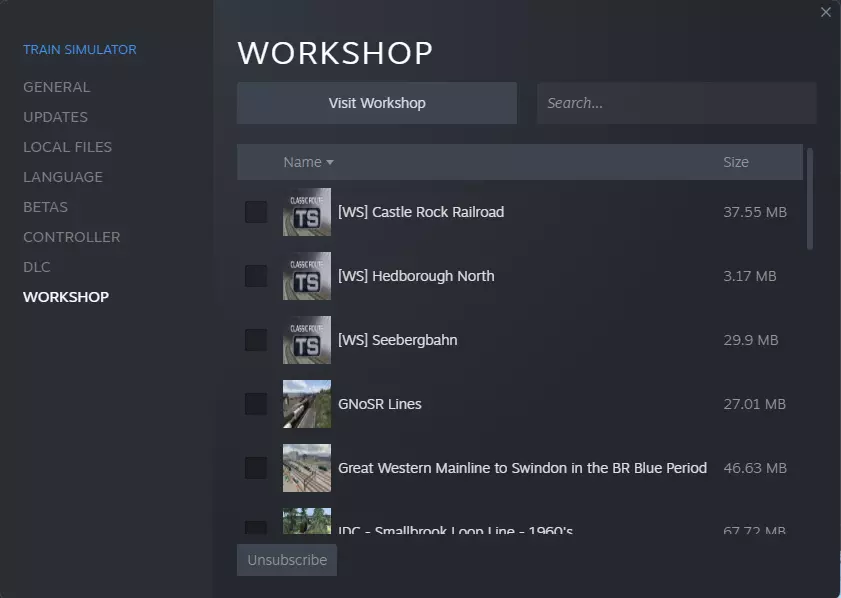Select the GNoSR Lines item name
Image resolution: width=841 pixels, height=598 pixels.
coord(380,404)
